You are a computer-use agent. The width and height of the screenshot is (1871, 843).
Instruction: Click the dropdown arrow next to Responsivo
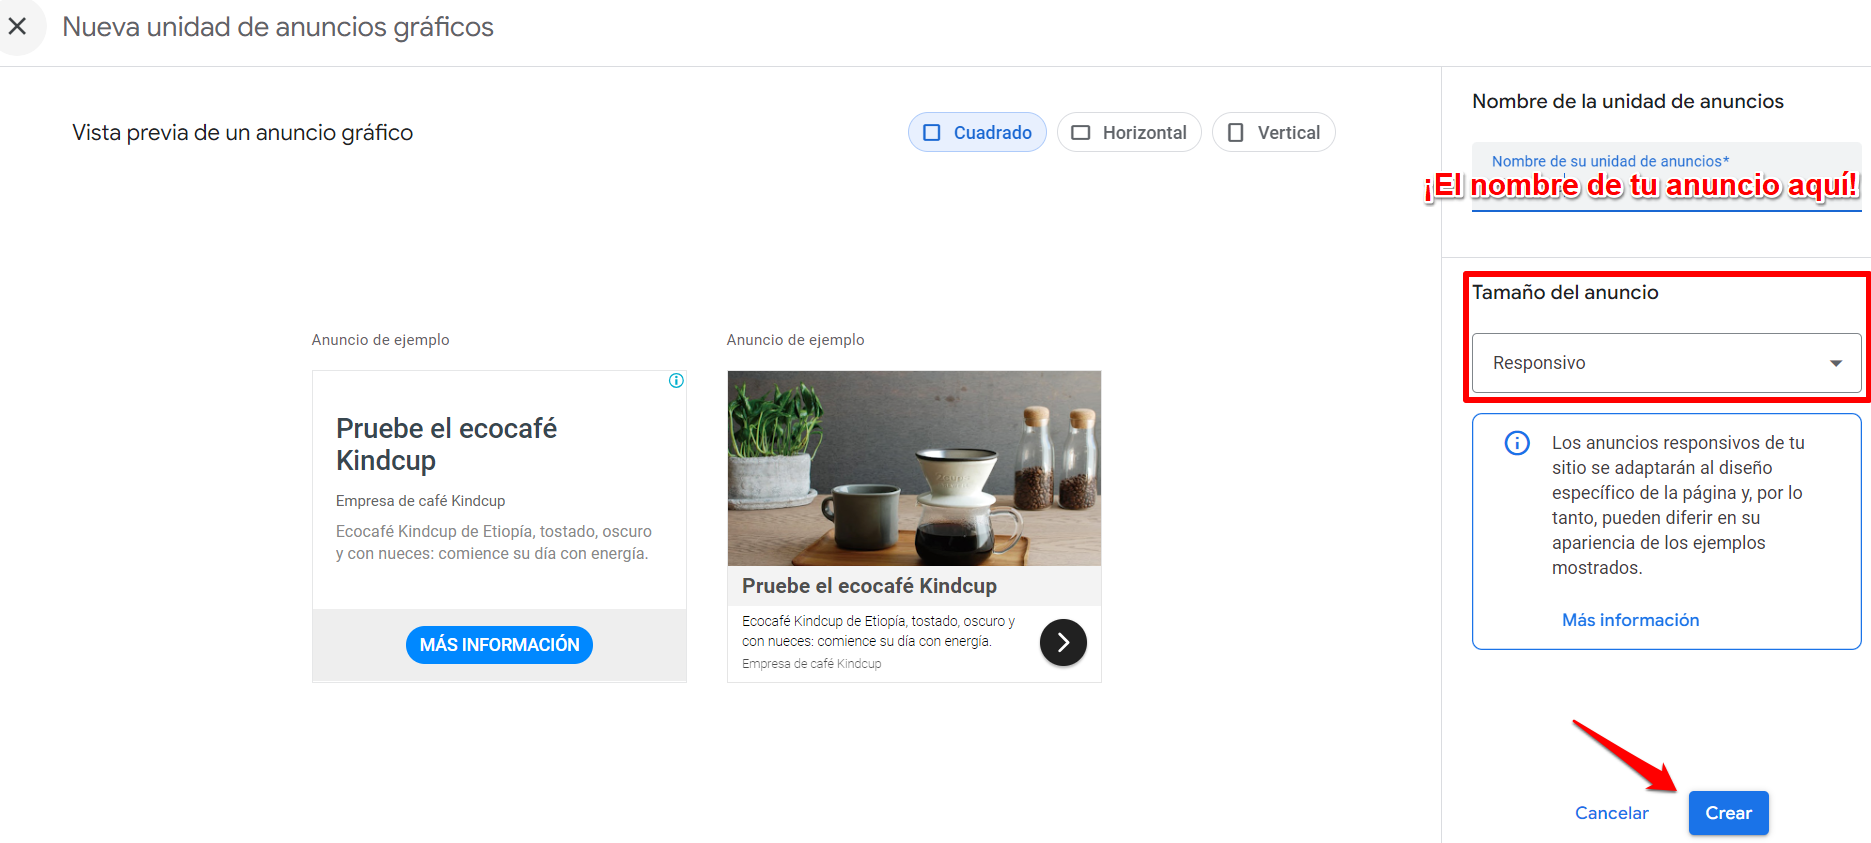pyautogui.click(x=1836, y=363)
